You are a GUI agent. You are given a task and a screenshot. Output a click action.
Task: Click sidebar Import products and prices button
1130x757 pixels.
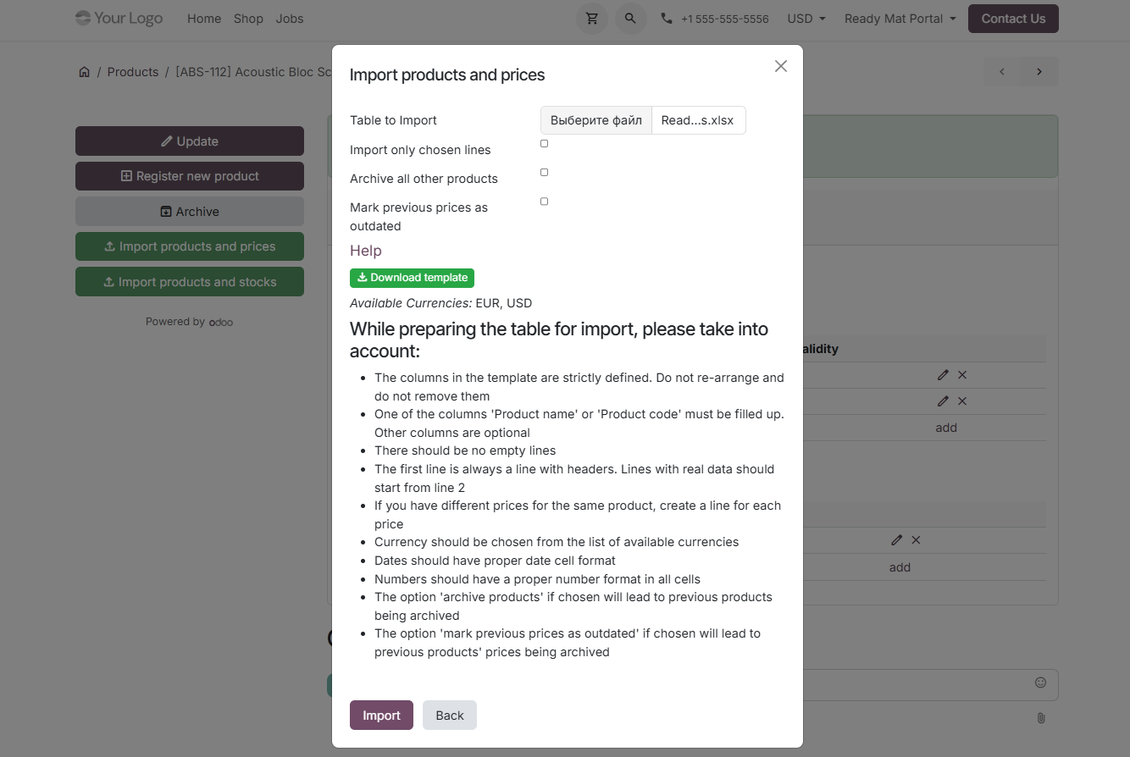coord(190,247)
